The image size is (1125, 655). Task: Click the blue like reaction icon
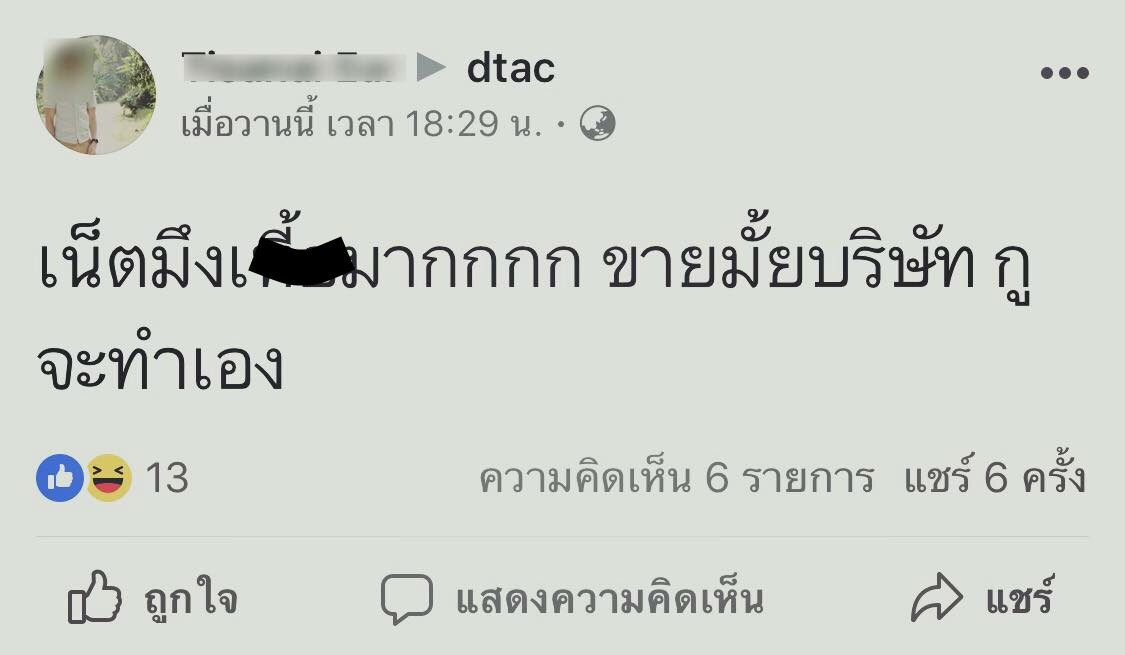click(60, 478)
